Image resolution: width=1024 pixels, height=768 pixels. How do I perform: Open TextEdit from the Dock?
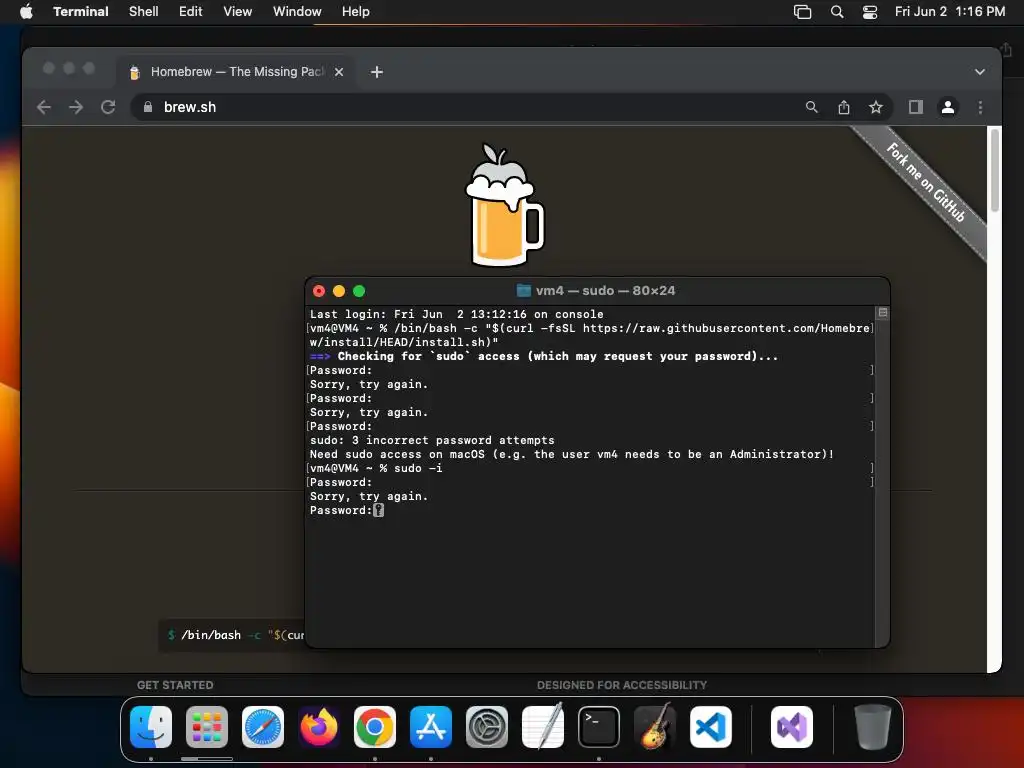[x=543, y=726]
